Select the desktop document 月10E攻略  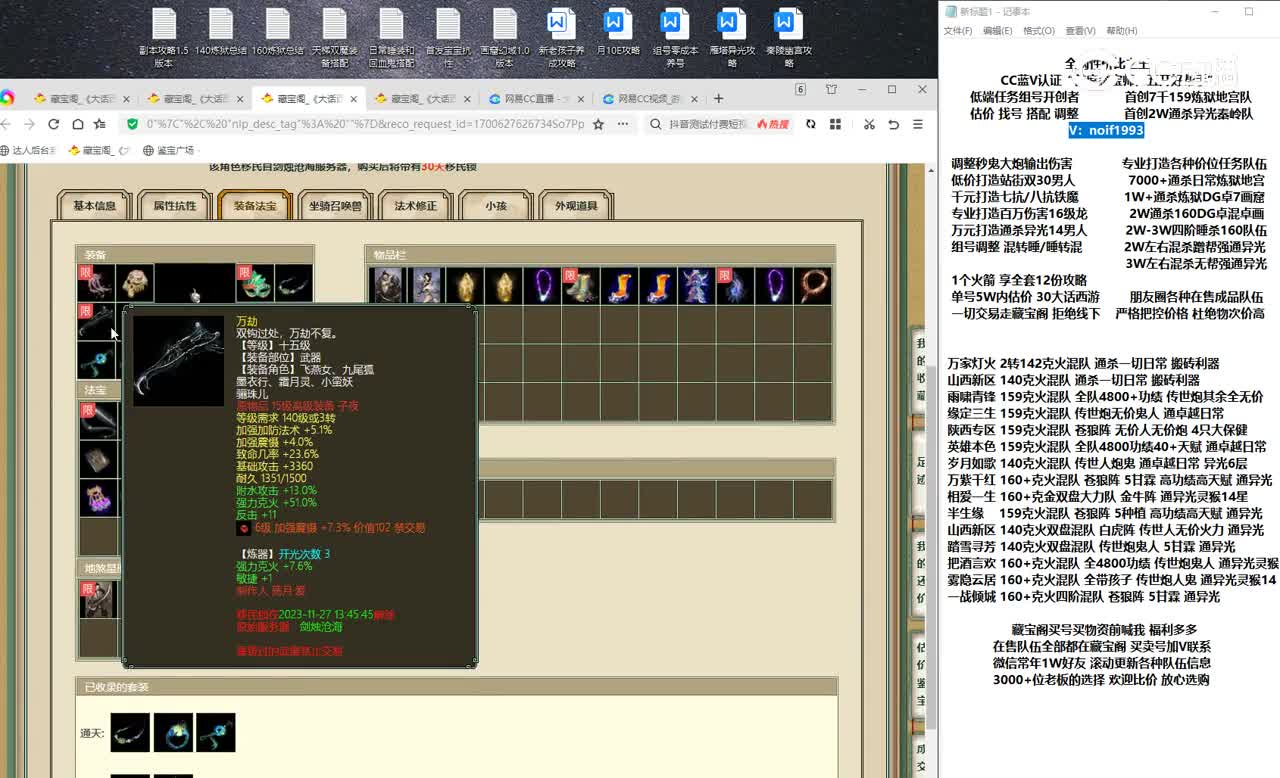click(618, 33)
